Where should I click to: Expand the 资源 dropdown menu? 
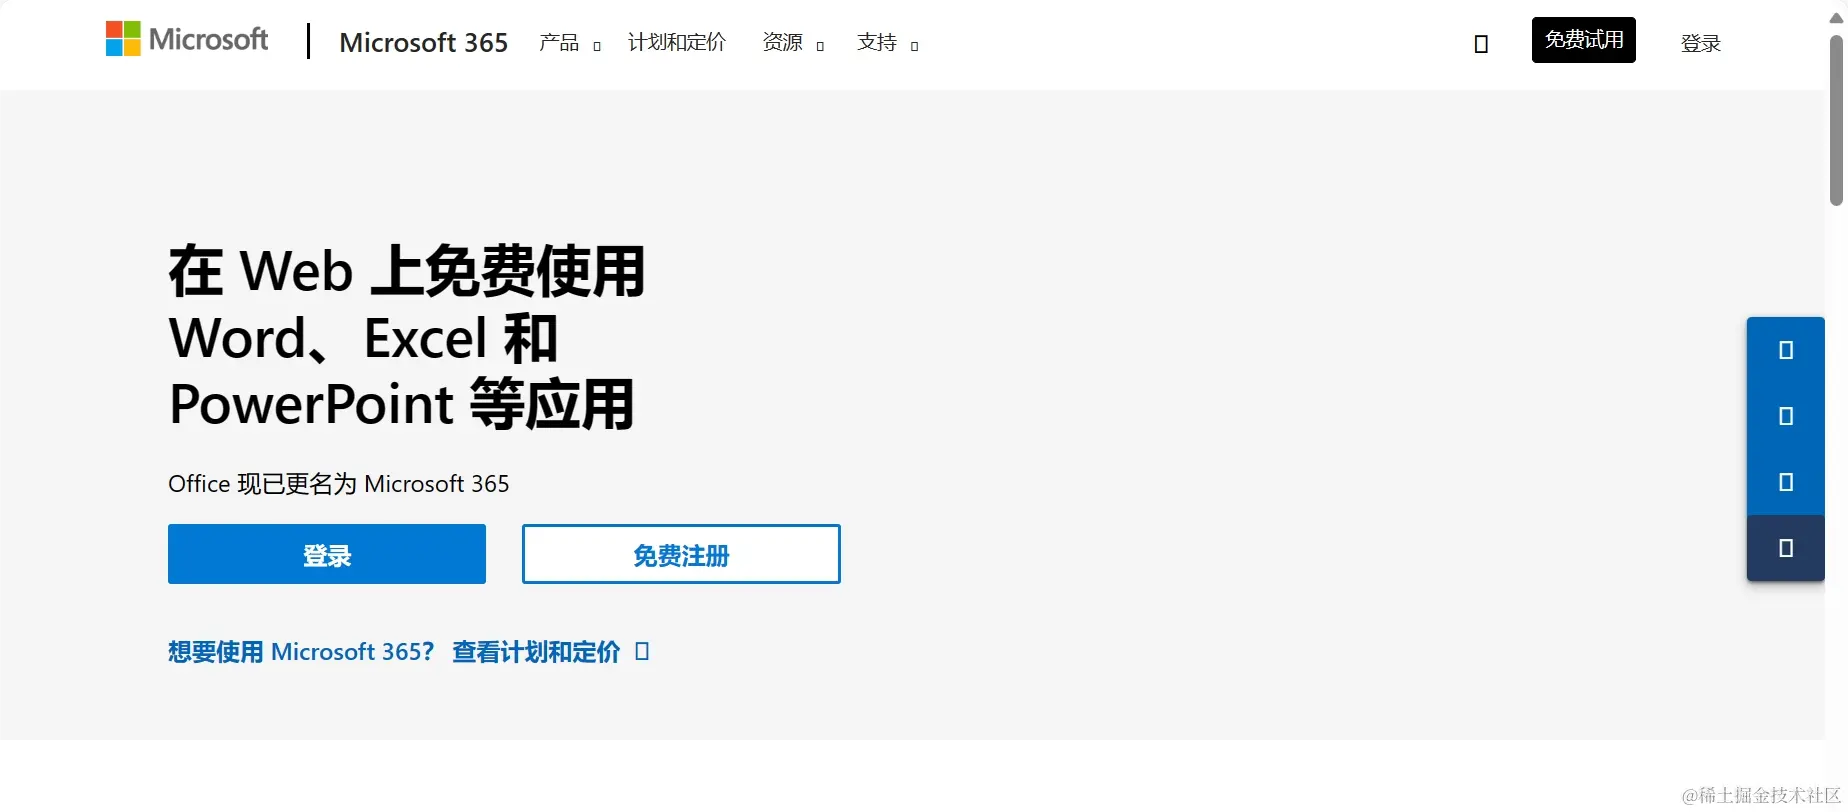coord(793,43)
